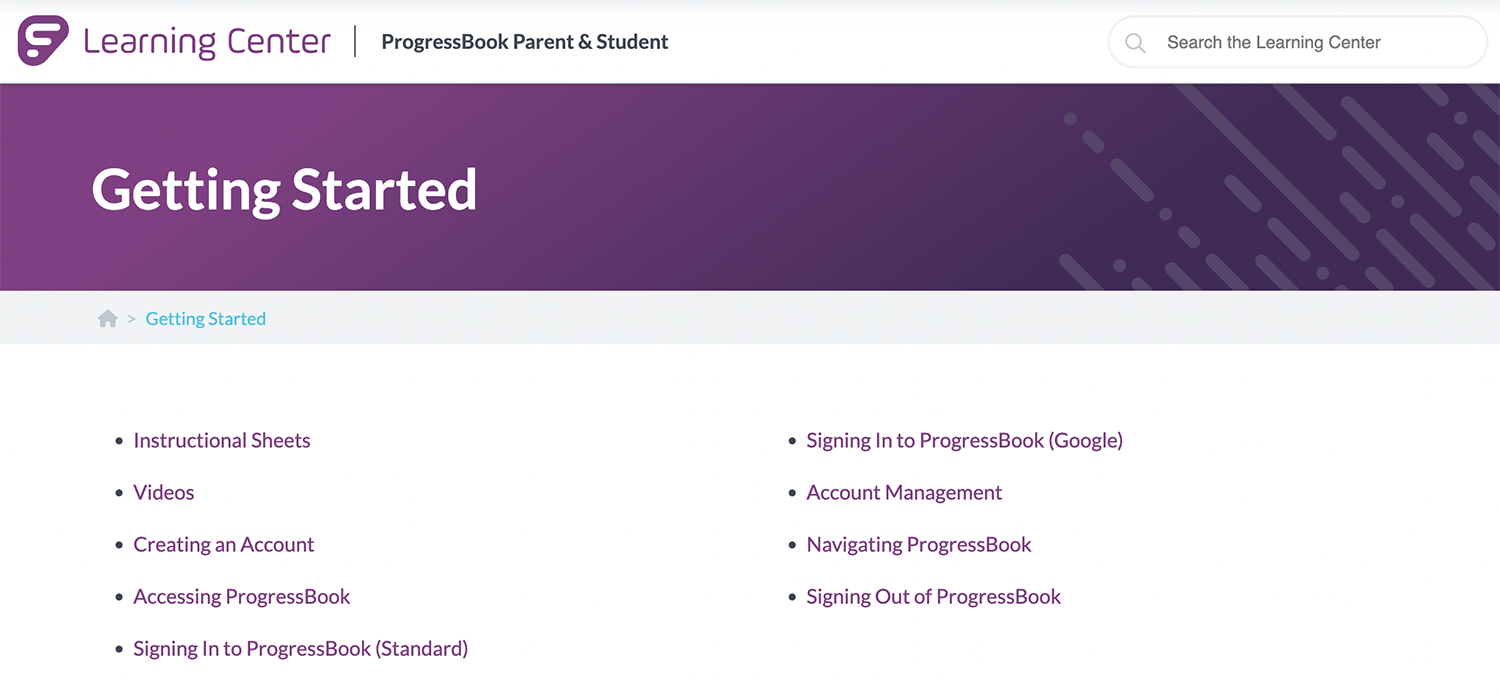Click the magnifying glass search icon
This screenshot has height=697, width=1500.
click(x=1135, y=43)
